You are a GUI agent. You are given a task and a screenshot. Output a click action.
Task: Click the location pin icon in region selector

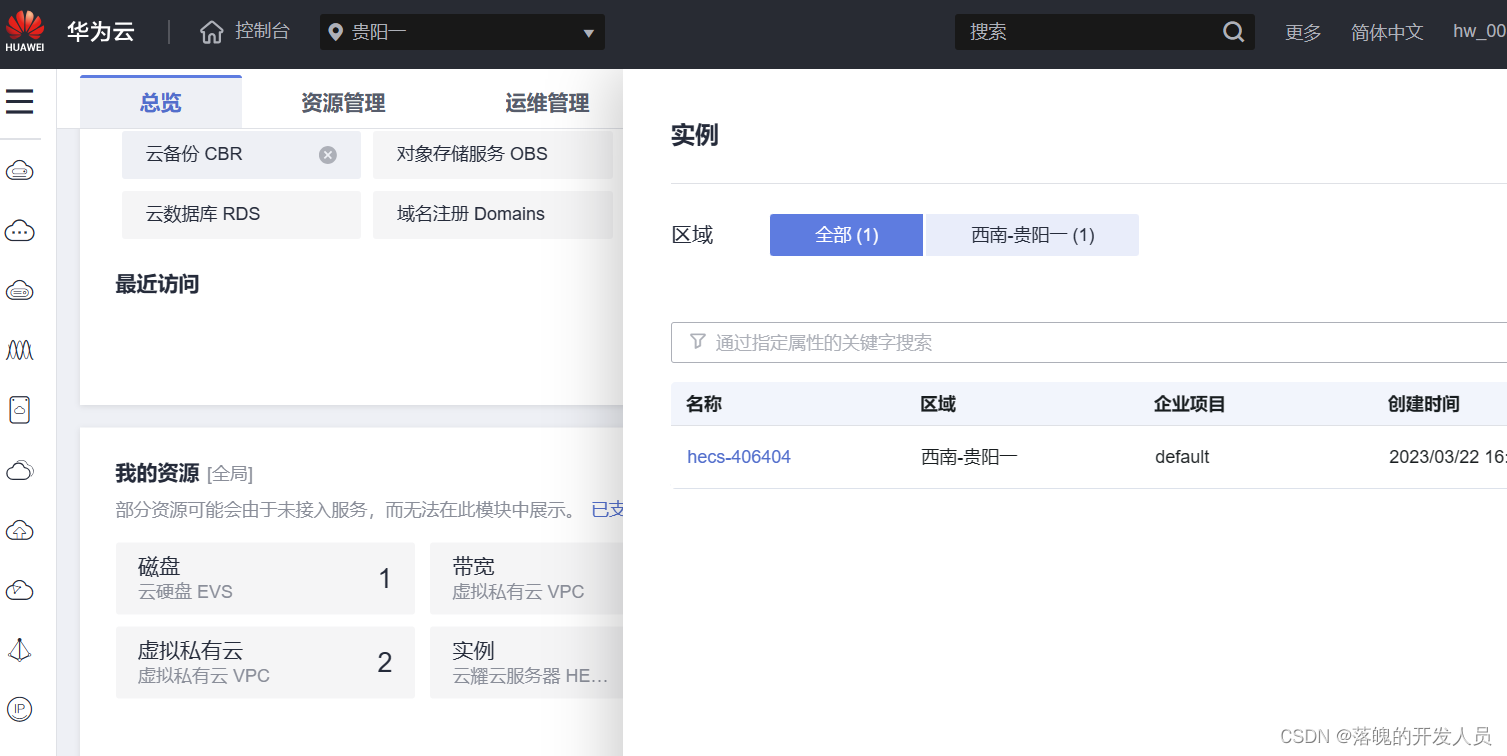pyautogui.click(x=335, y=33)
